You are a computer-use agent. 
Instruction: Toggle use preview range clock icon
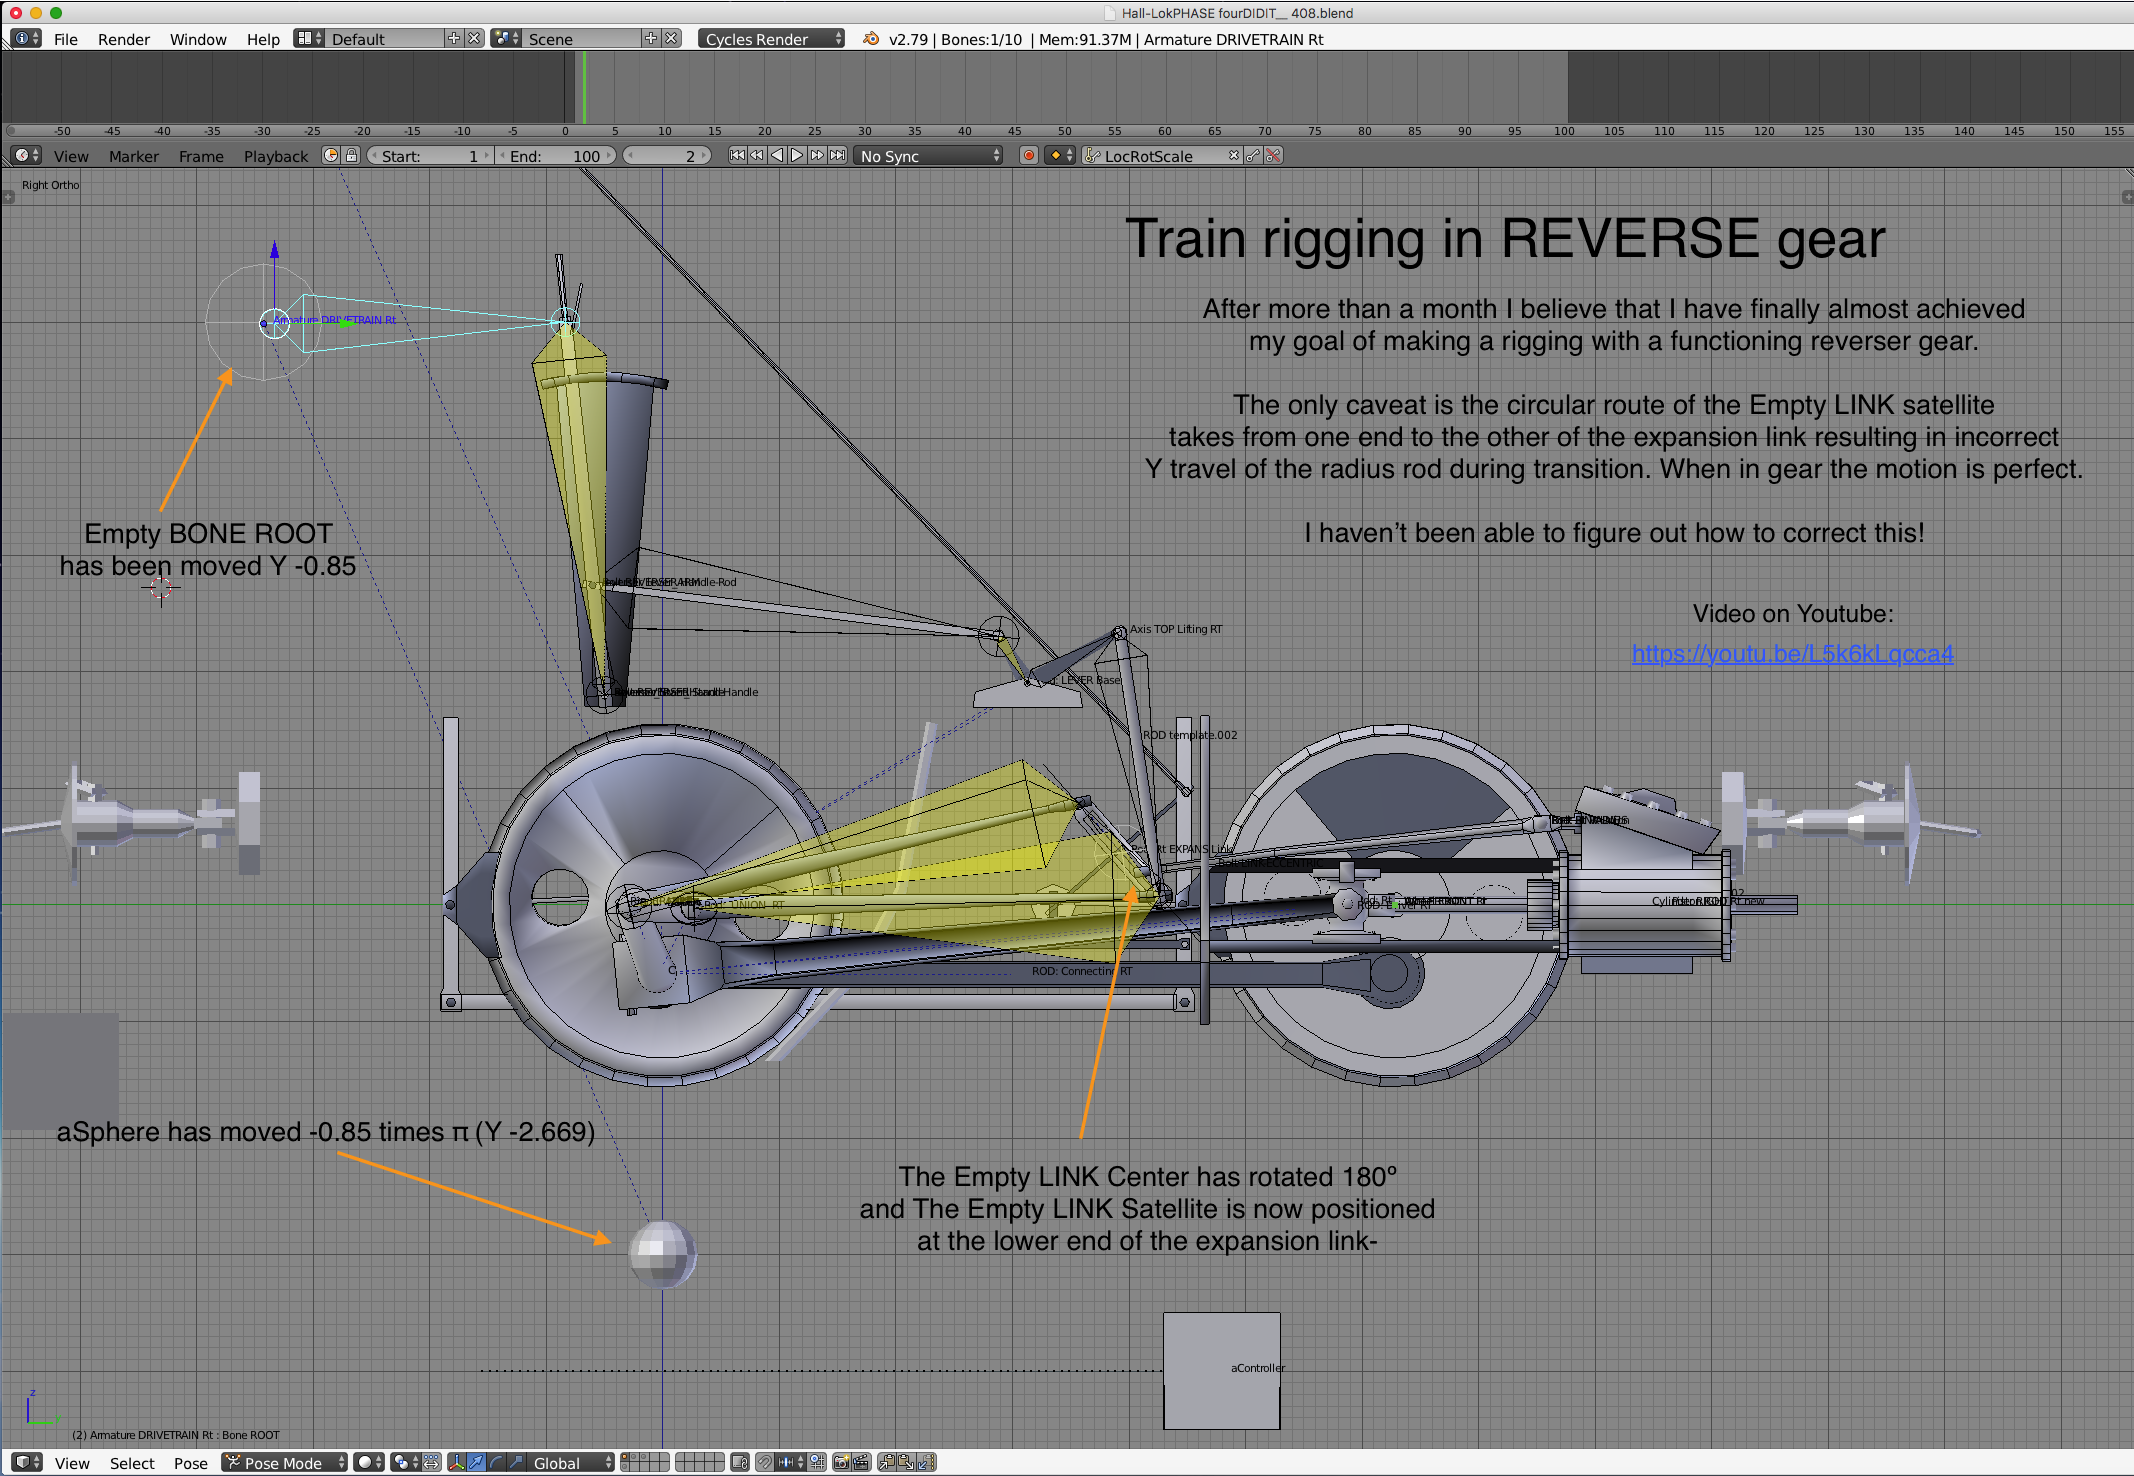coord(331,156)
